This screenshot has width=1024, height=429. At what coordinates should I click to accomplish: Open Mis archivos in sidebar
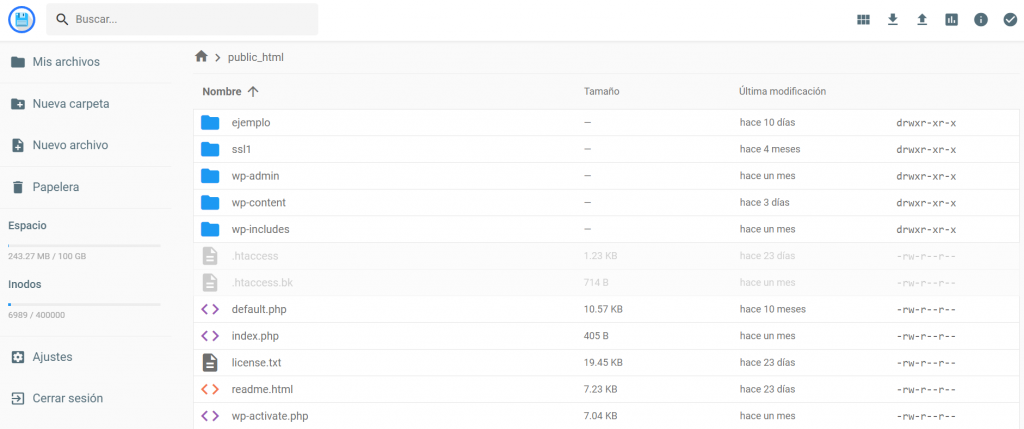click(66, 62)
